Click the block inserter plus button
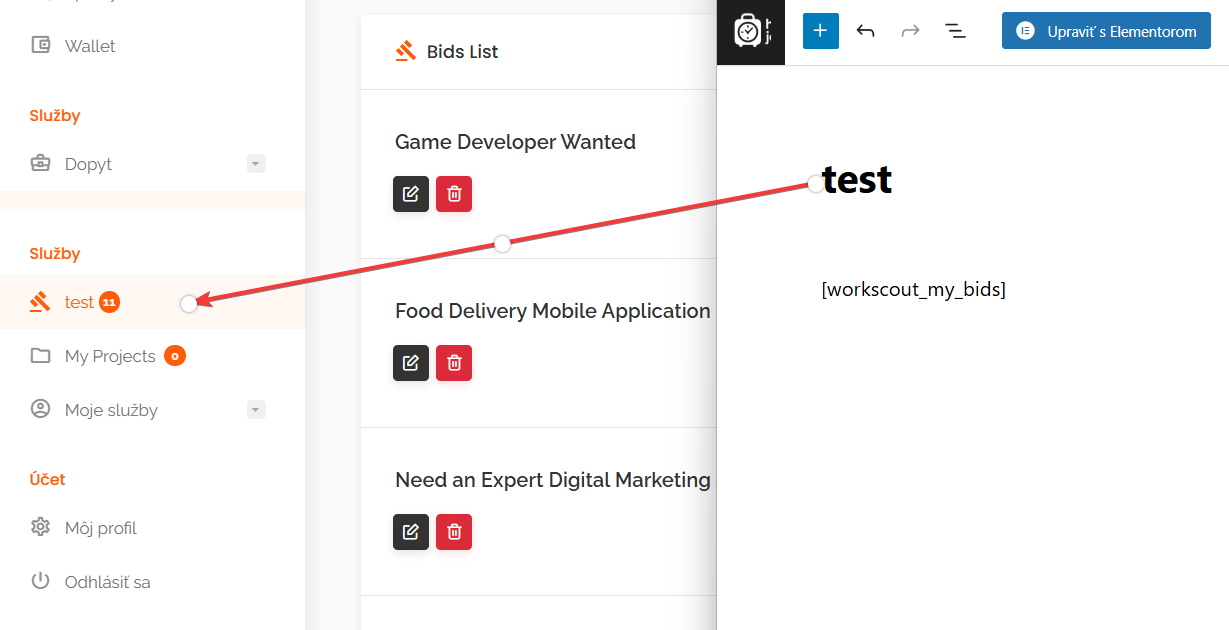Screen dimensions: 1229x630 820,31
